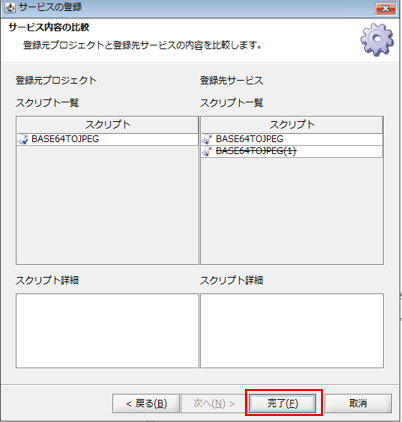Select the struck-through BASE64TOJPEG(1) row

292,151
